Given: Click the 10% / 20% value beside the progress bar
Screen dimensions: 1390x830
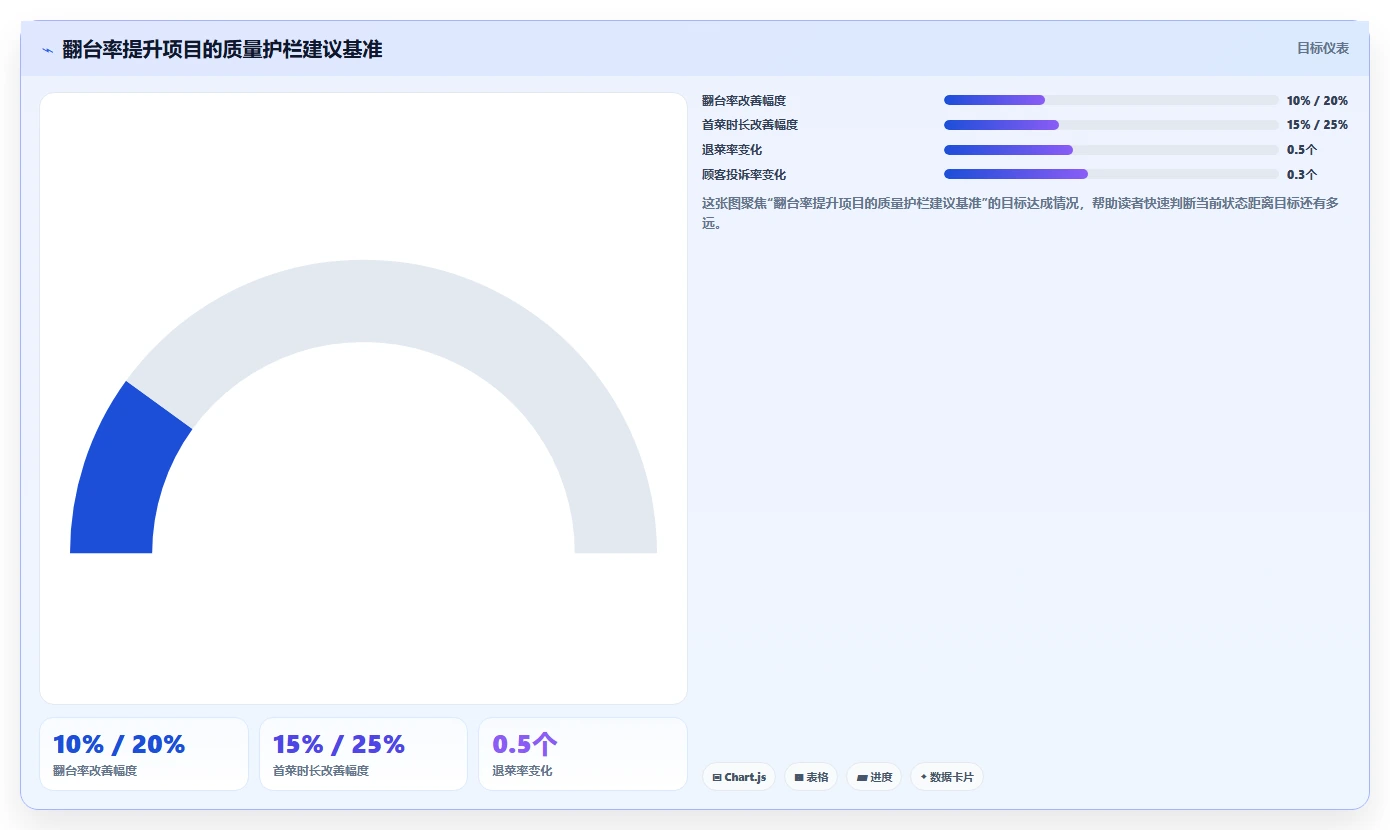Looking at the screenshot, I should point(1317,101).
